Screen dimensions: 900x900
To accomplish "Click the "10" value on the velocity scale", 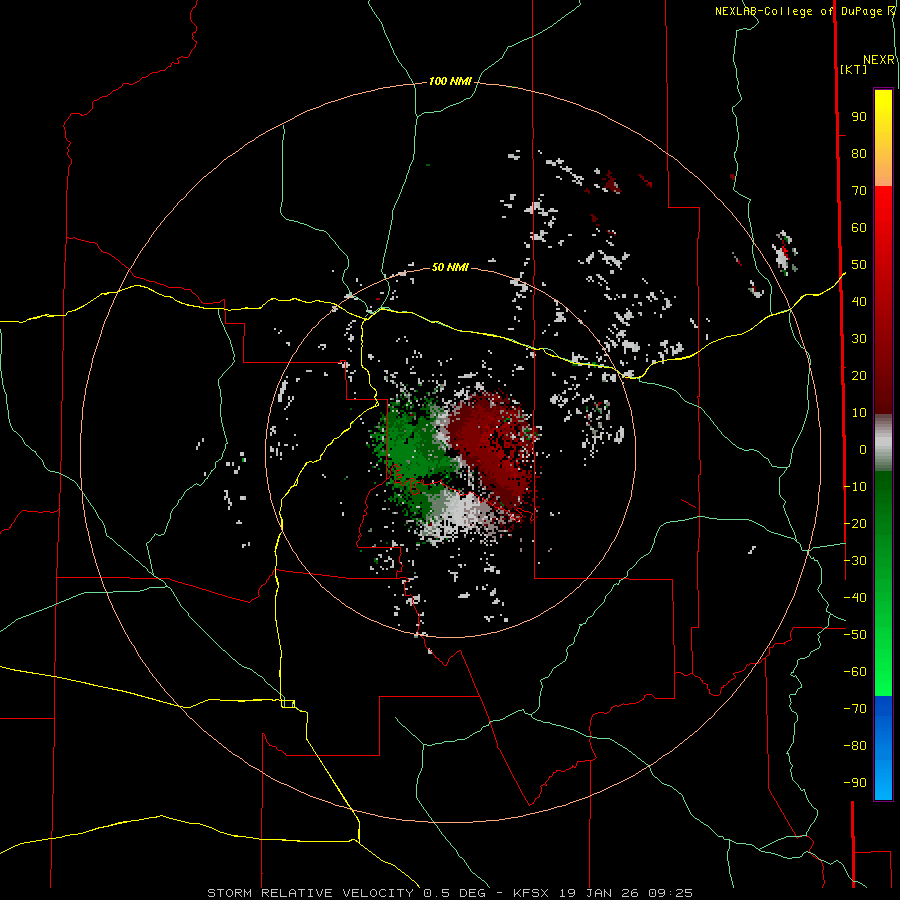I will (x=859, y=413).
